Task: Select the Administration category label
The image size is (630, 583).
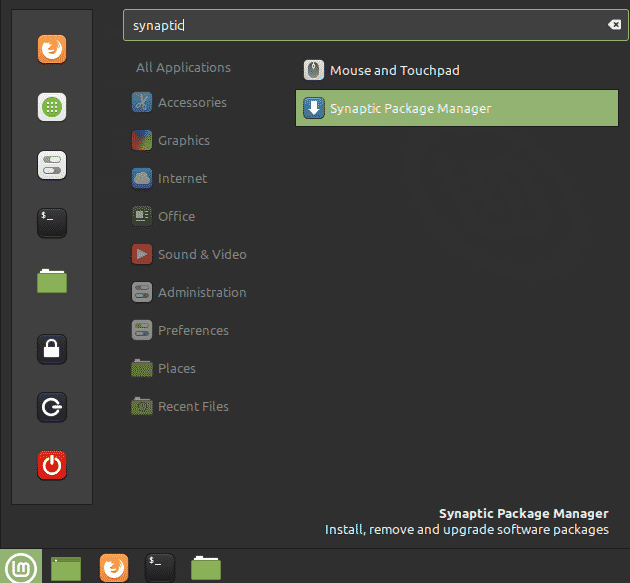Action: pos(202,292)
